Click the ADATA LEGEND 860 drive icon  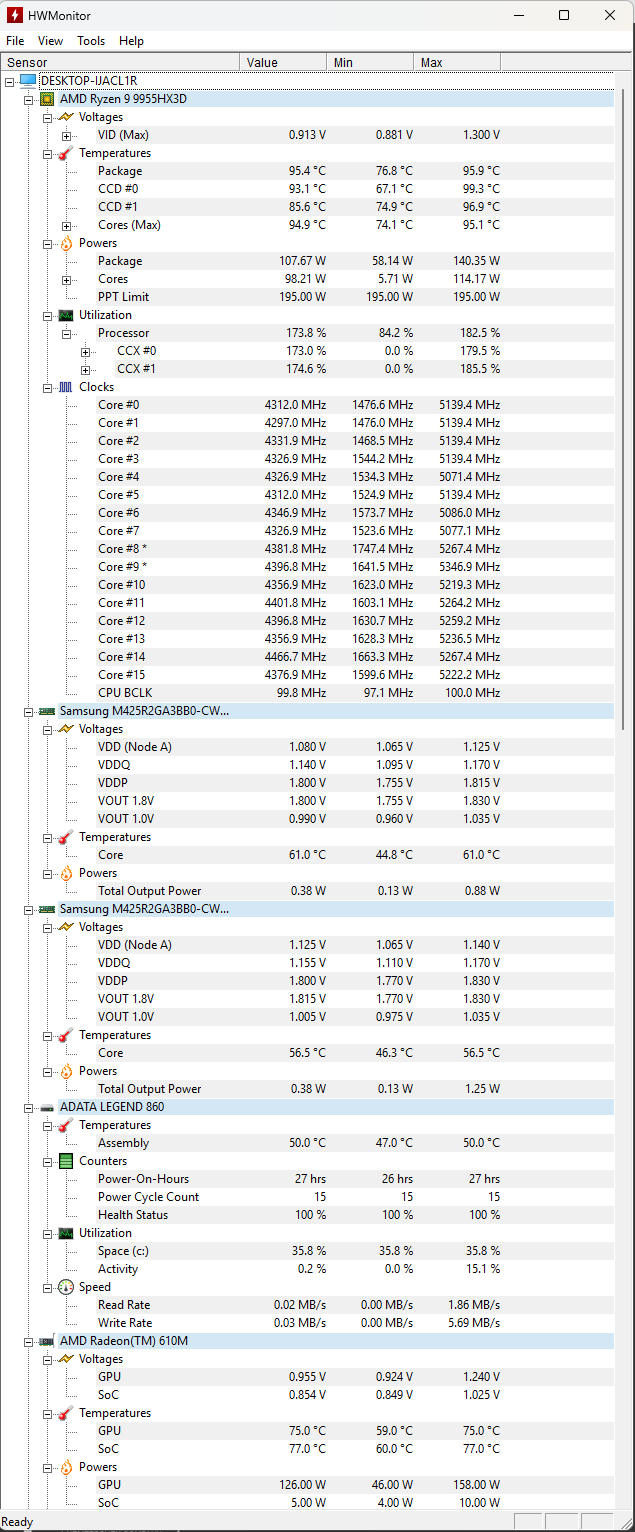pos(47,1107)
